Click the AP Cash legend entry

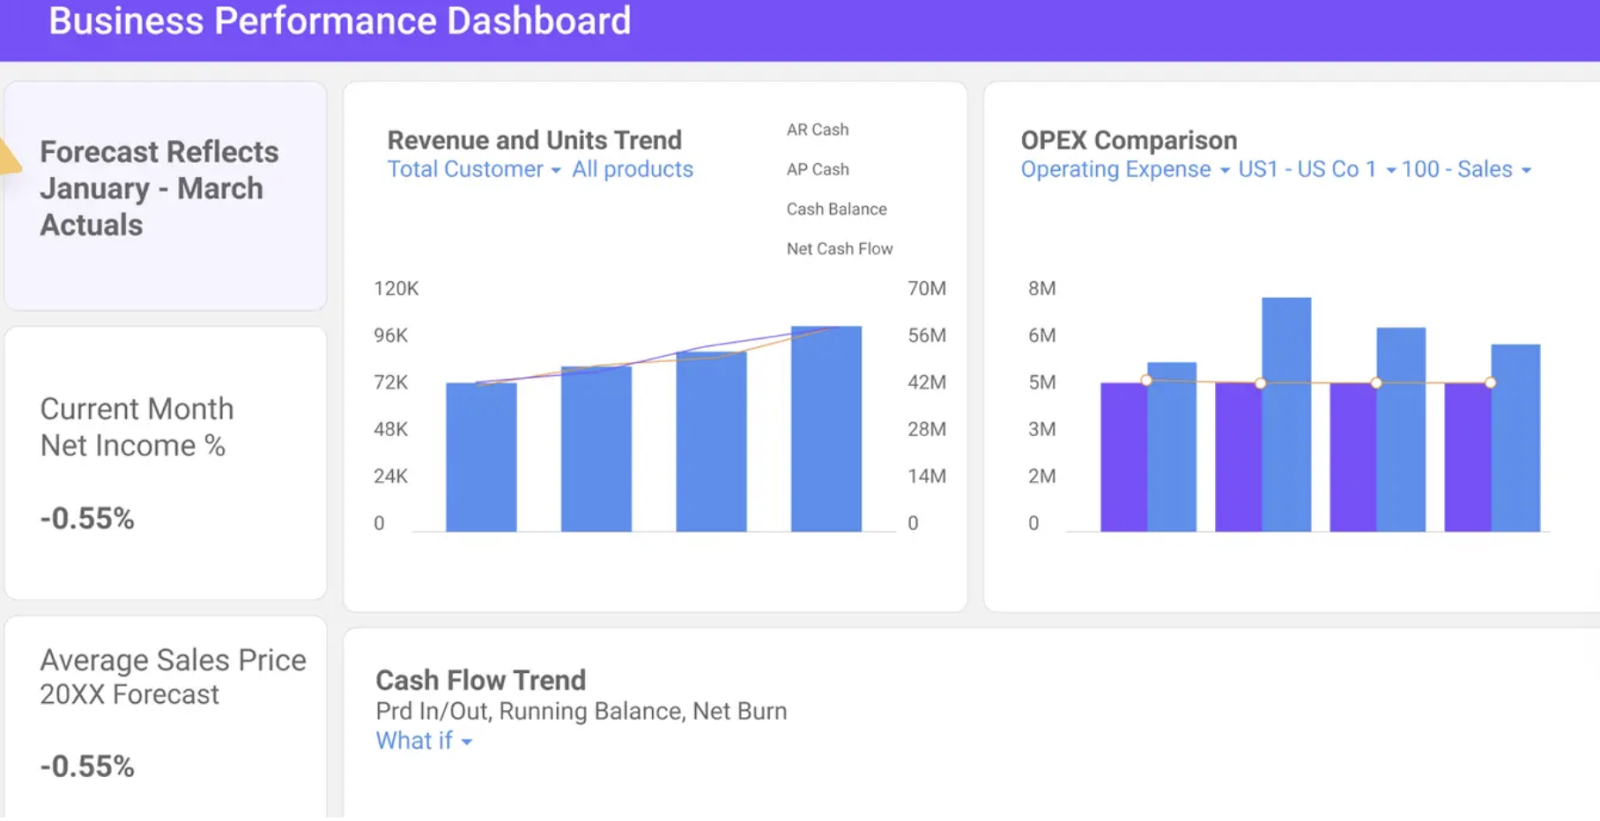(817, 170)
